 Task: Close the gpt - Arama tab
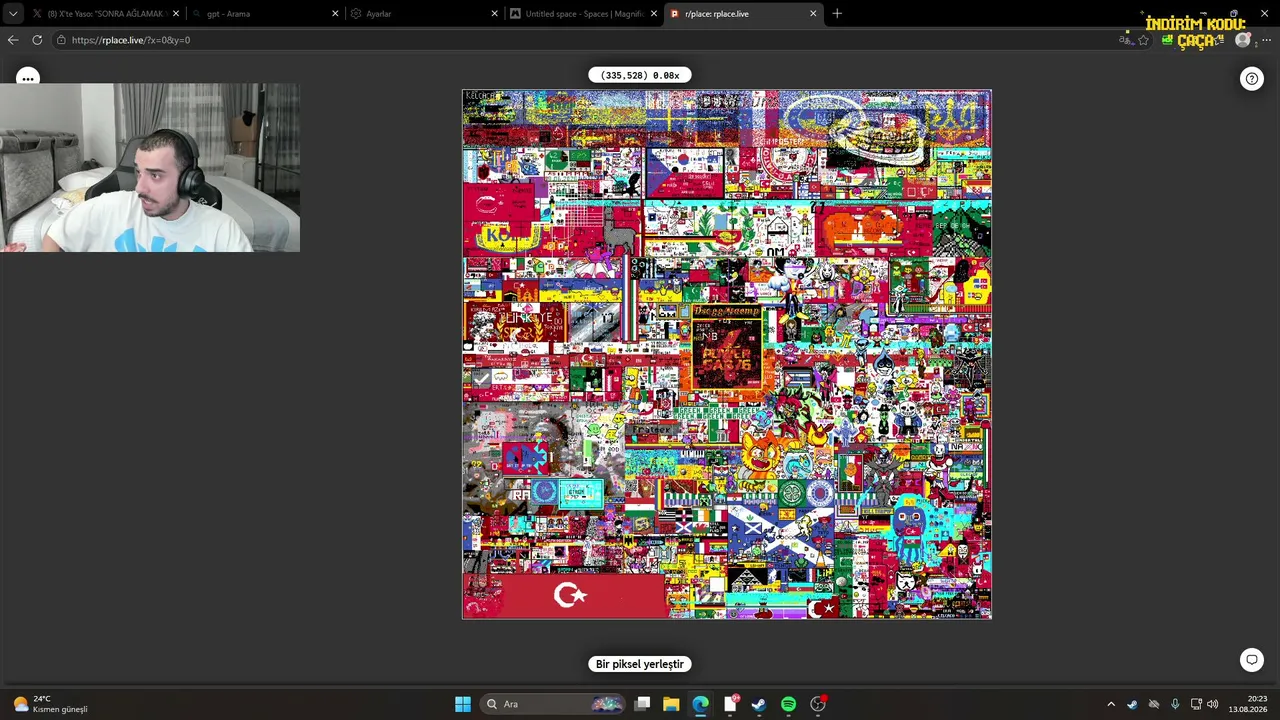coord(336,14)
